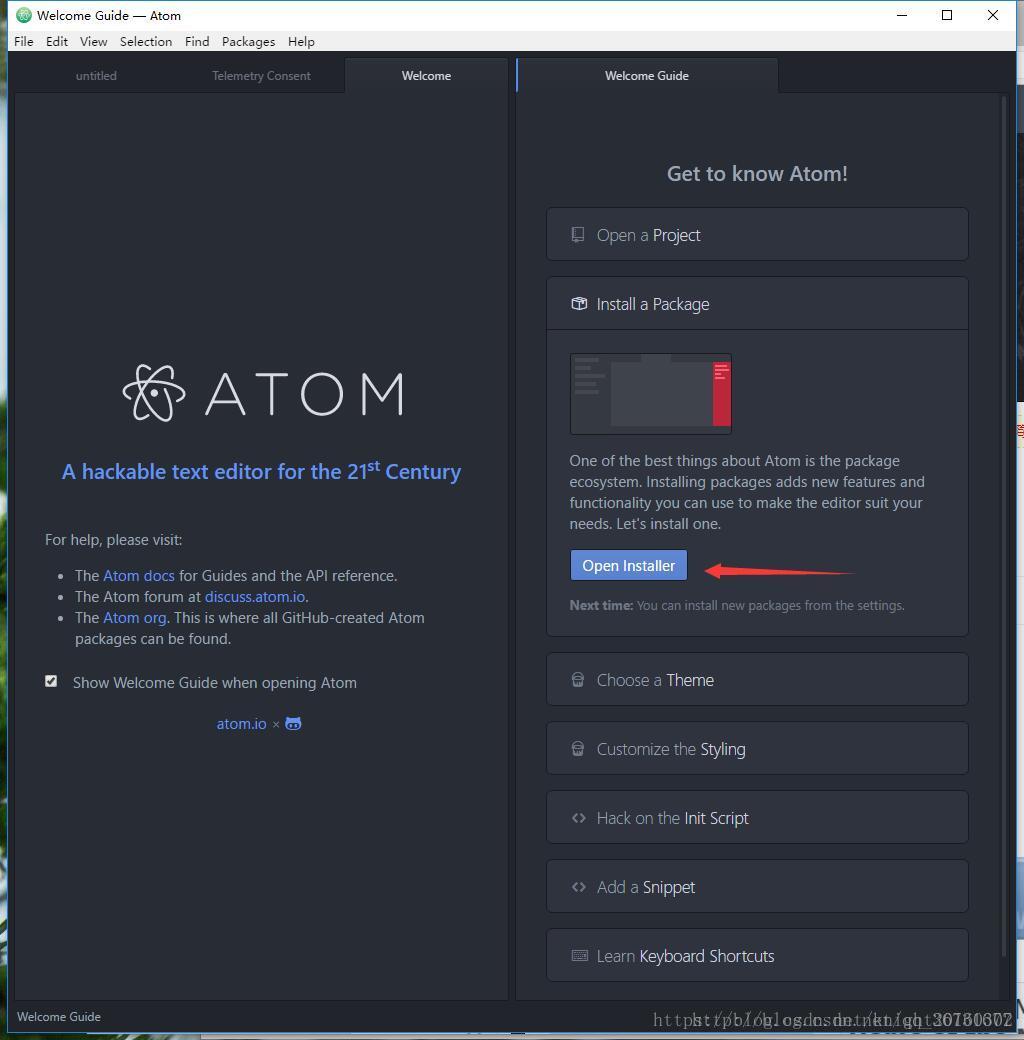Viewport: 1024px width, 1040px height.
Task: Close the Atom window
Action: pos(993,15)
